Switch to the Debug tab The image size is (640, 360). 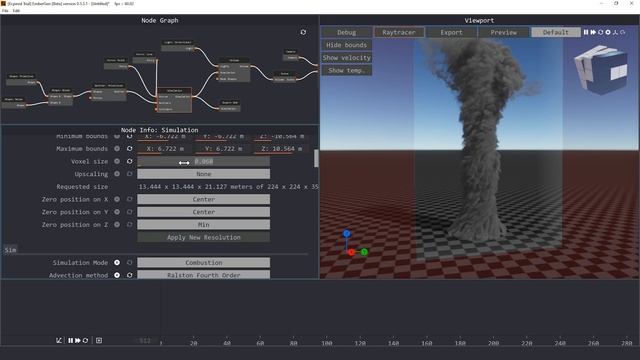347,32
